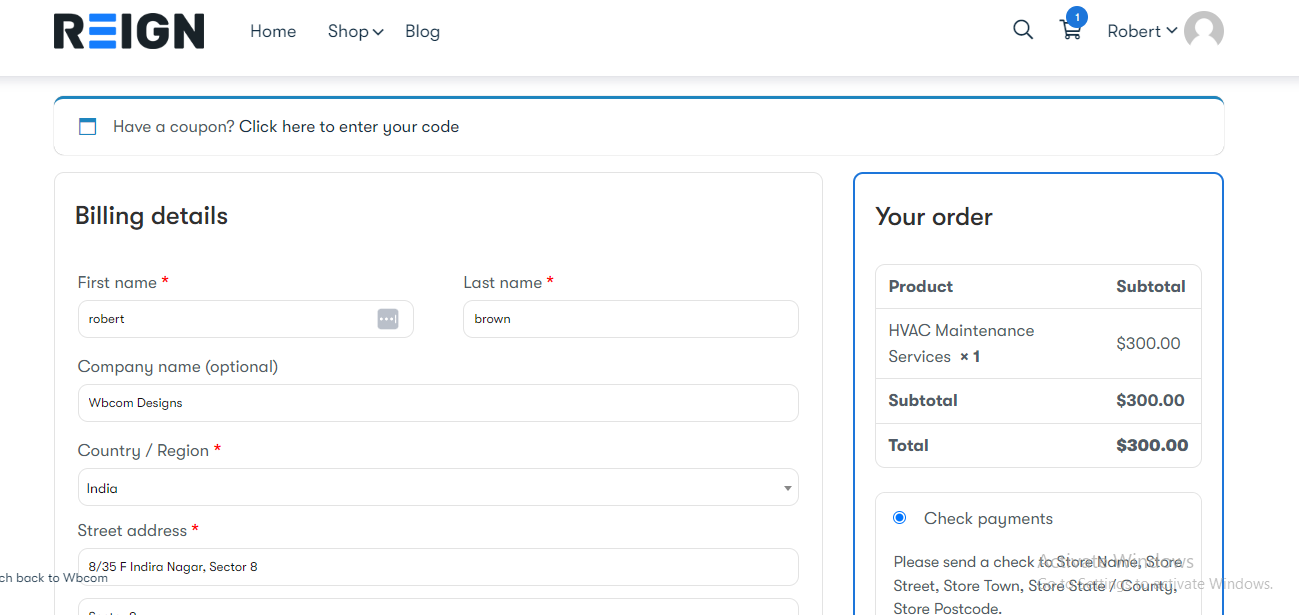The width and height of the screenshot is (1299, 615).
Task: Click the Have a coupon? text
Action: (x=174, y=127)
